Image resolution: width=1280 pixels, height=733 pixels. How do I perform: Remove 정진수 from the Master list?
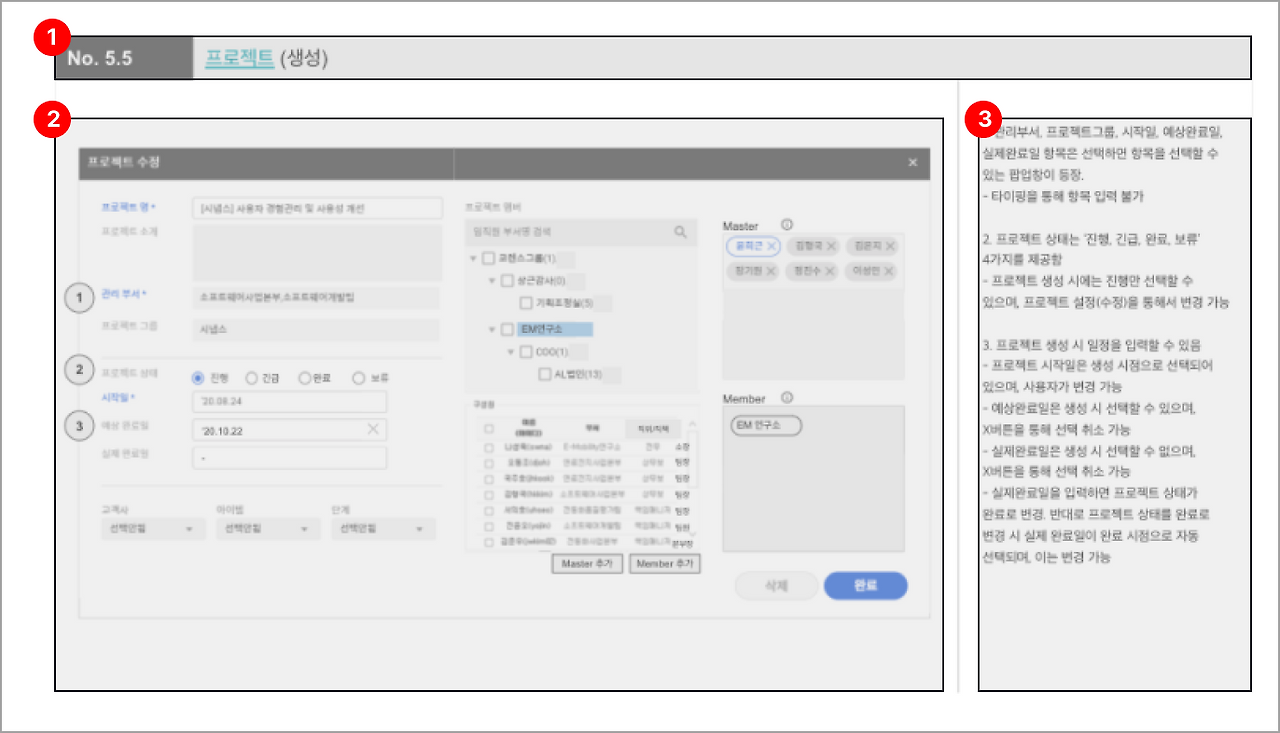point(831,271)
